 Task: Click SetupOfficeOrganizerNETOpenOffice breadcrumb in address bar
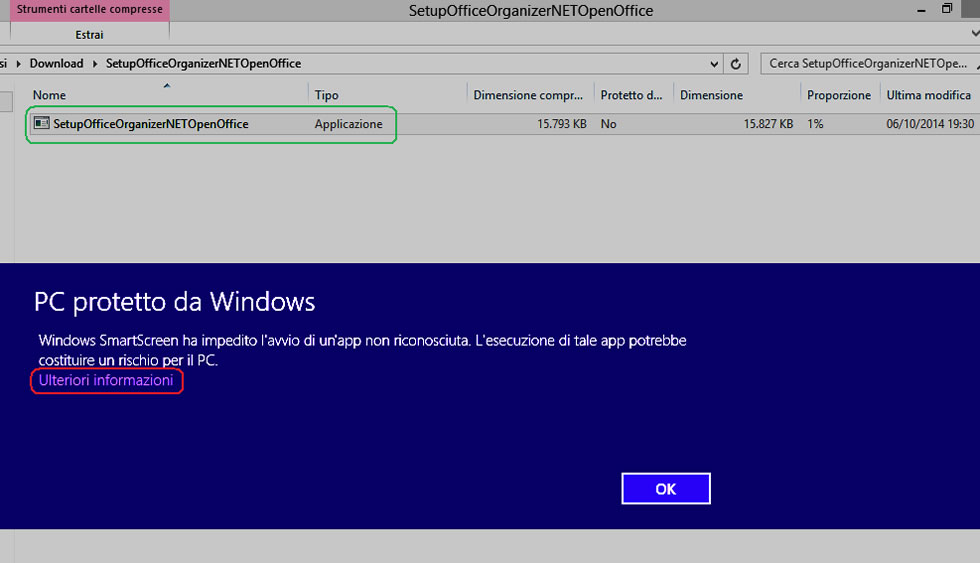(203, 64)
